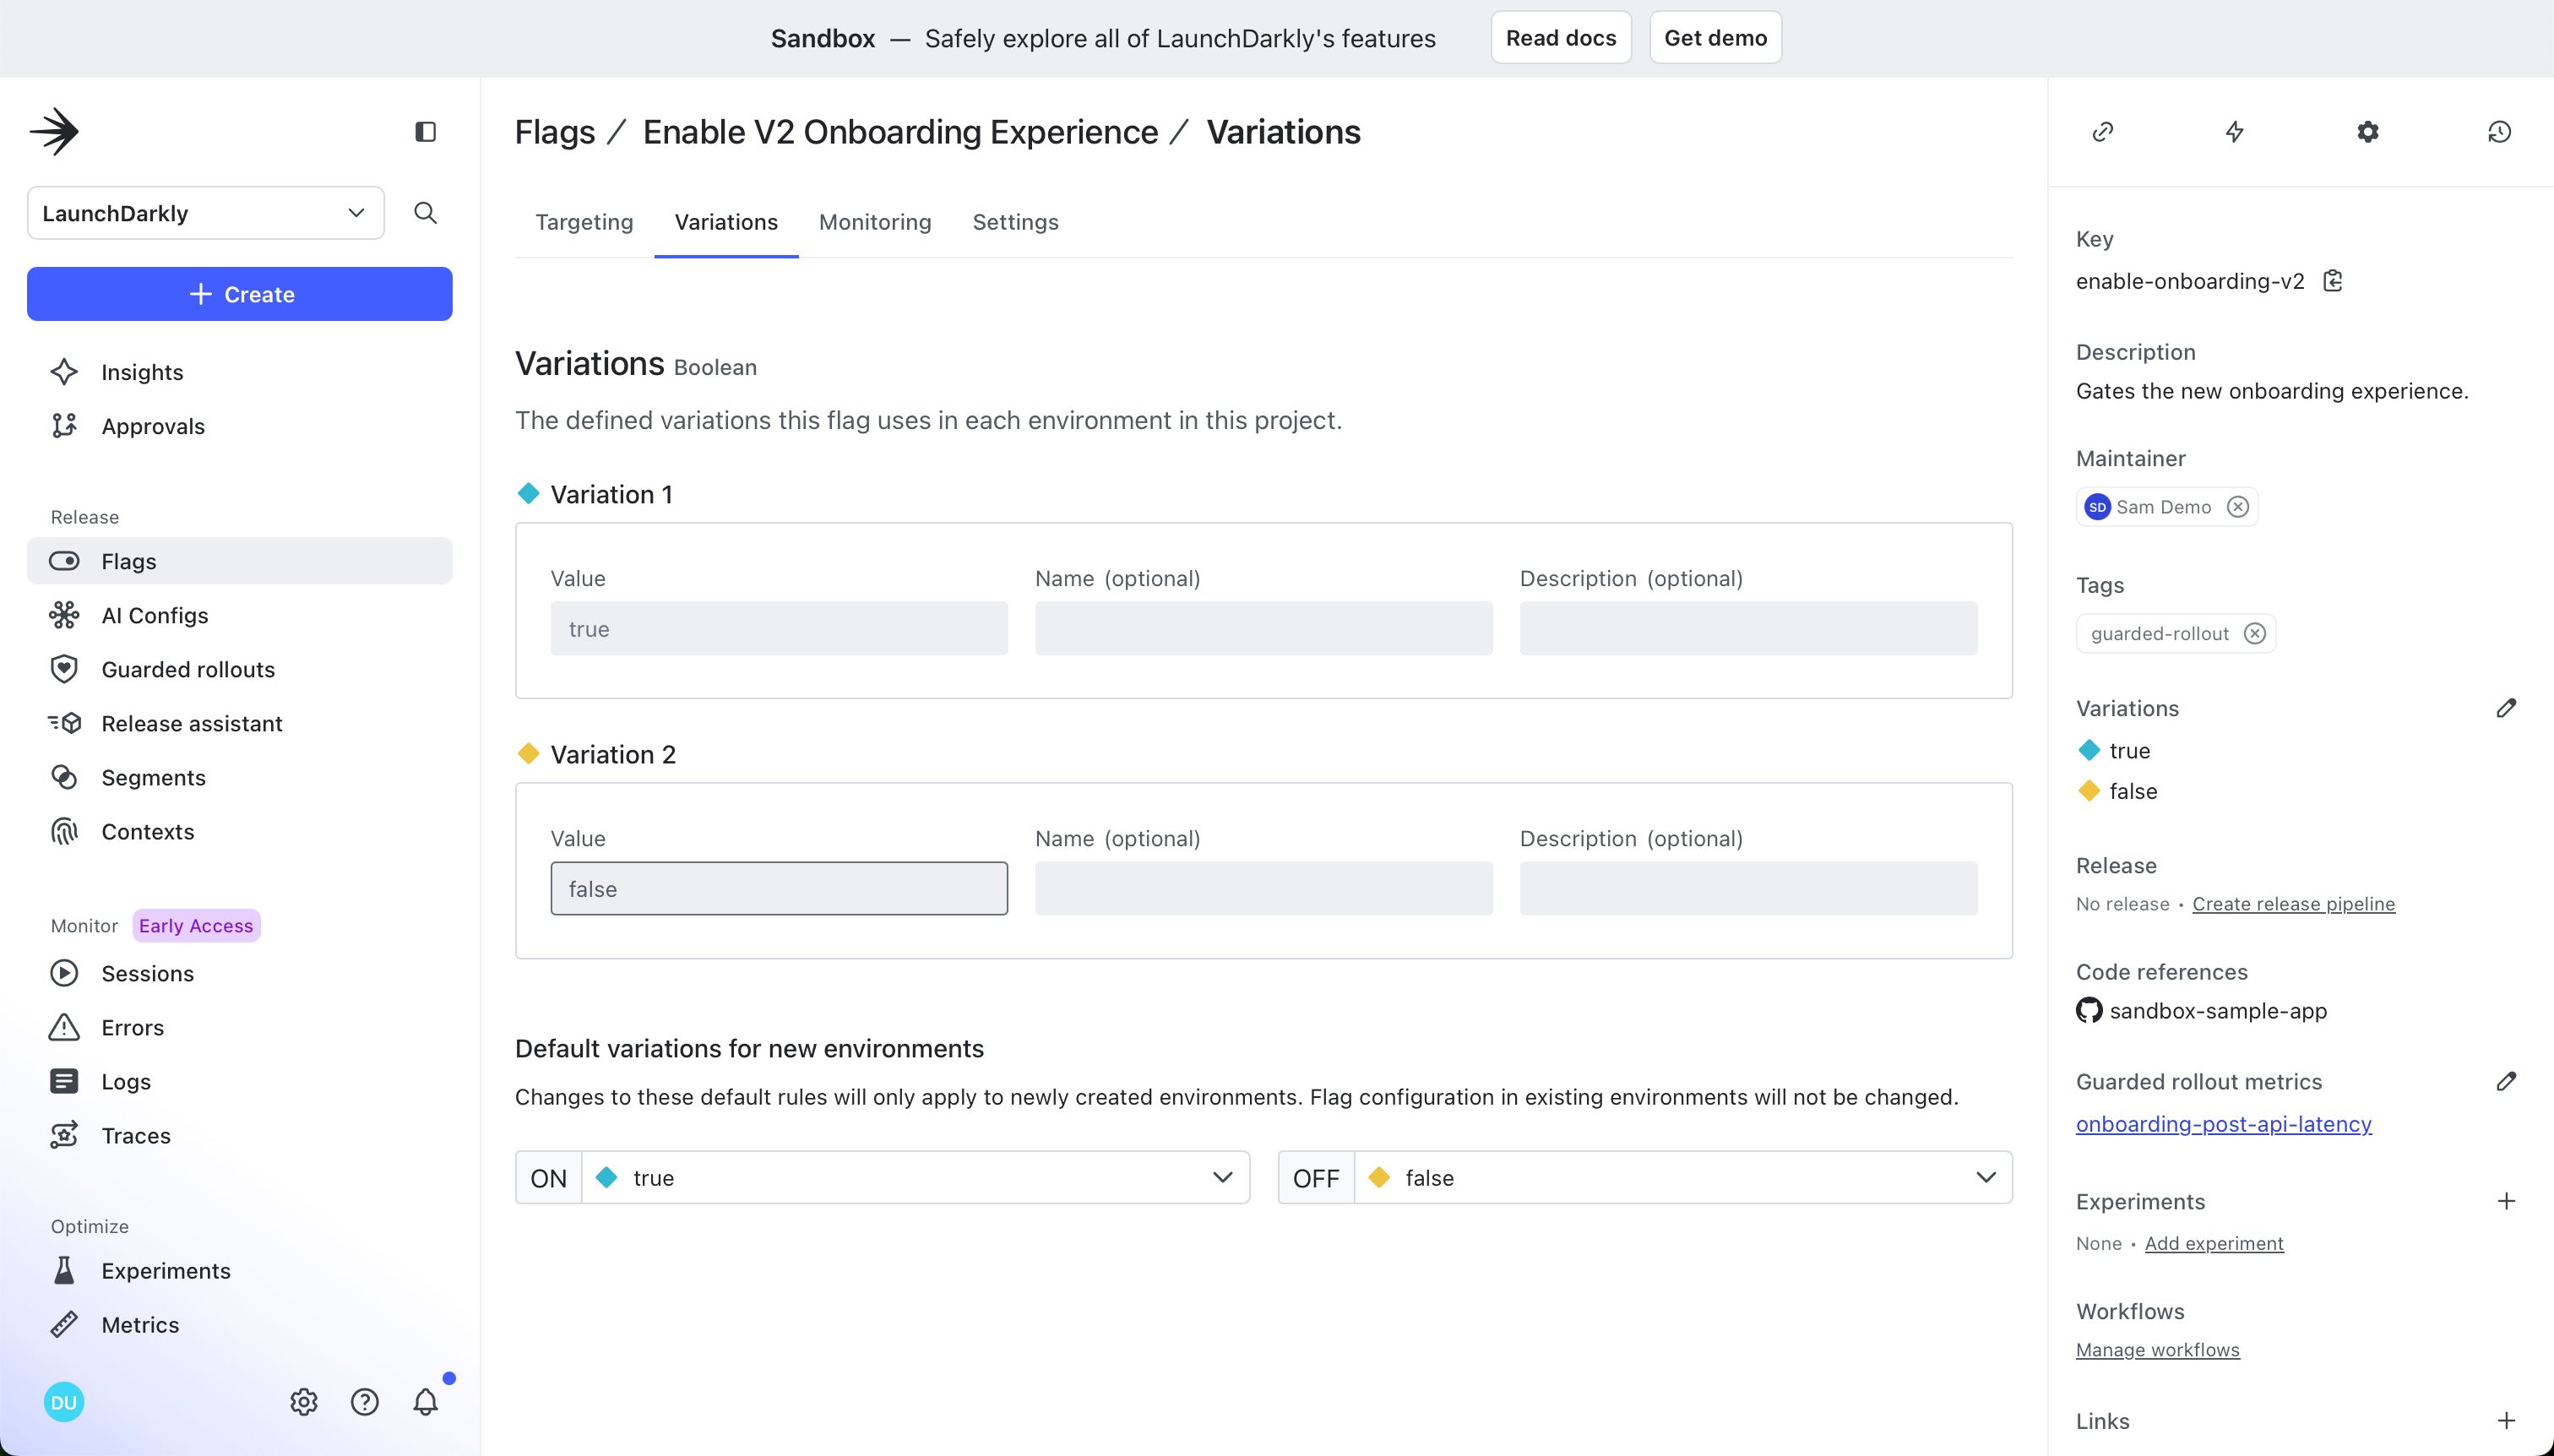Copy the enable-onboarding-v2 key
The width and height of the screenshot is (2554, 1456).
(x=2333, y=281)
